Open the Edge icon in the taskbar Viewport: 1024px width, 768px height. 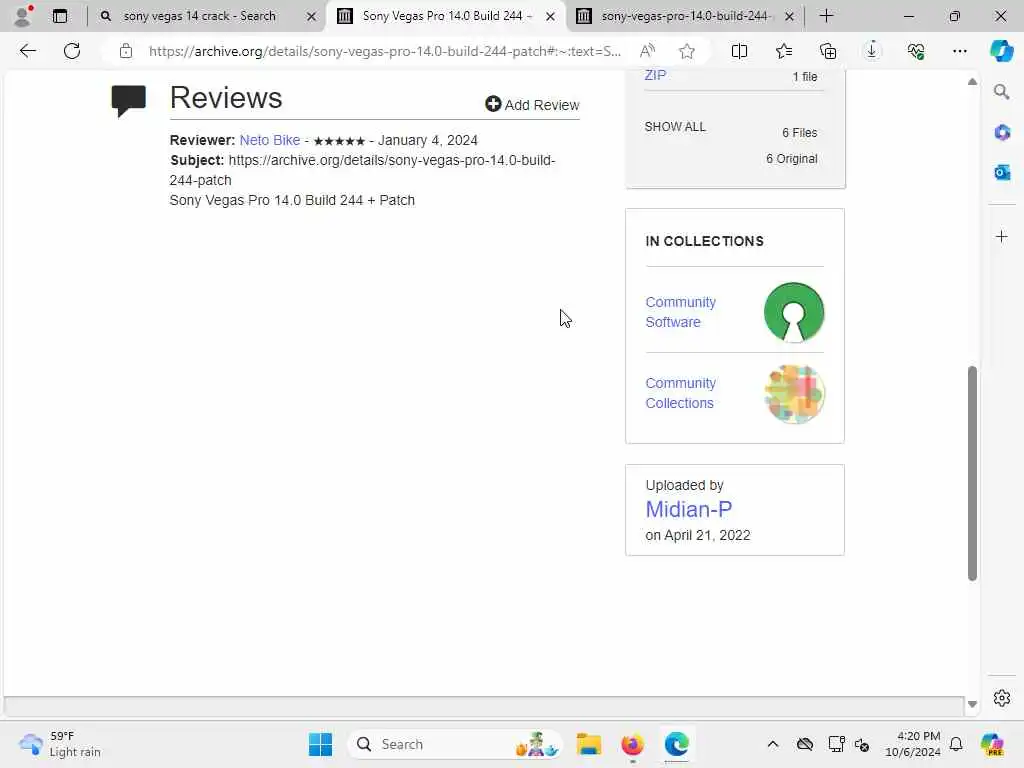tap(677, 744)
